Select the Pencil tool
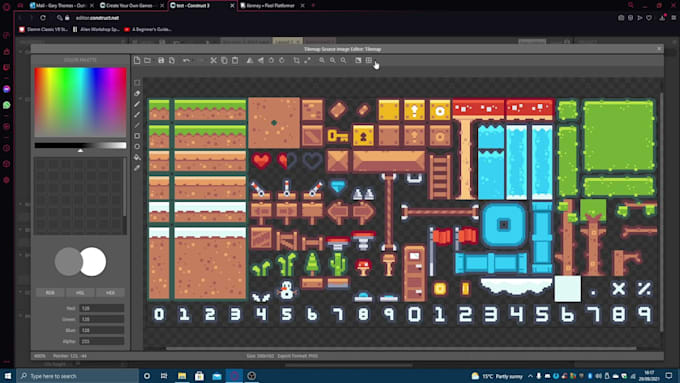 click(x=137, y=104)
